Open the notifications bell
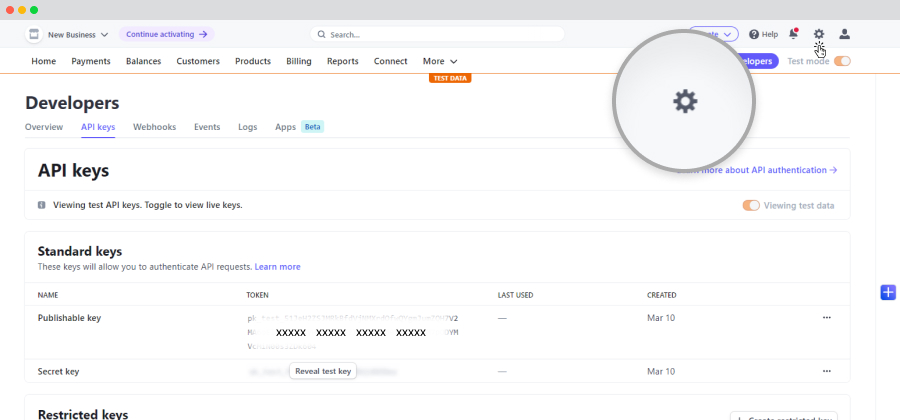 (793, 34)
